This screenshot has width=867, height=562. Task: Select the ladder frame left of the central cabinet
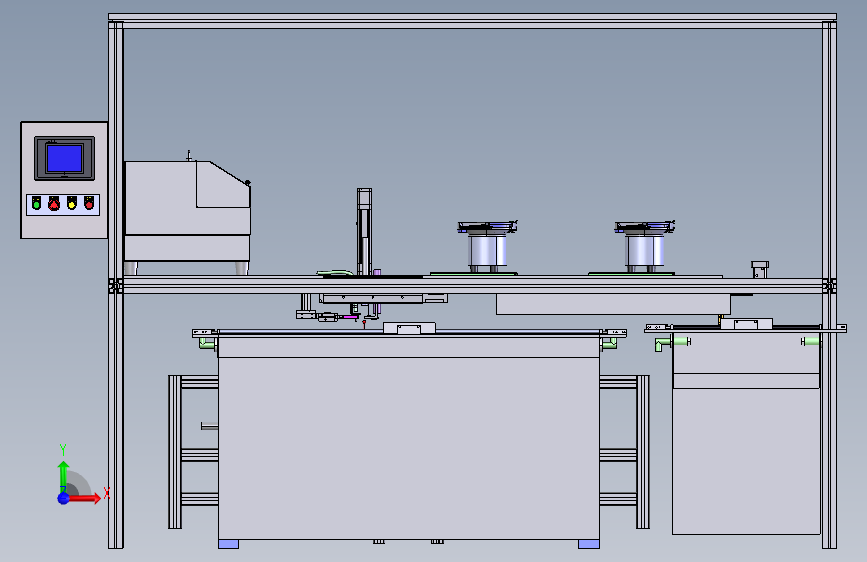click(x=194, y=452)
